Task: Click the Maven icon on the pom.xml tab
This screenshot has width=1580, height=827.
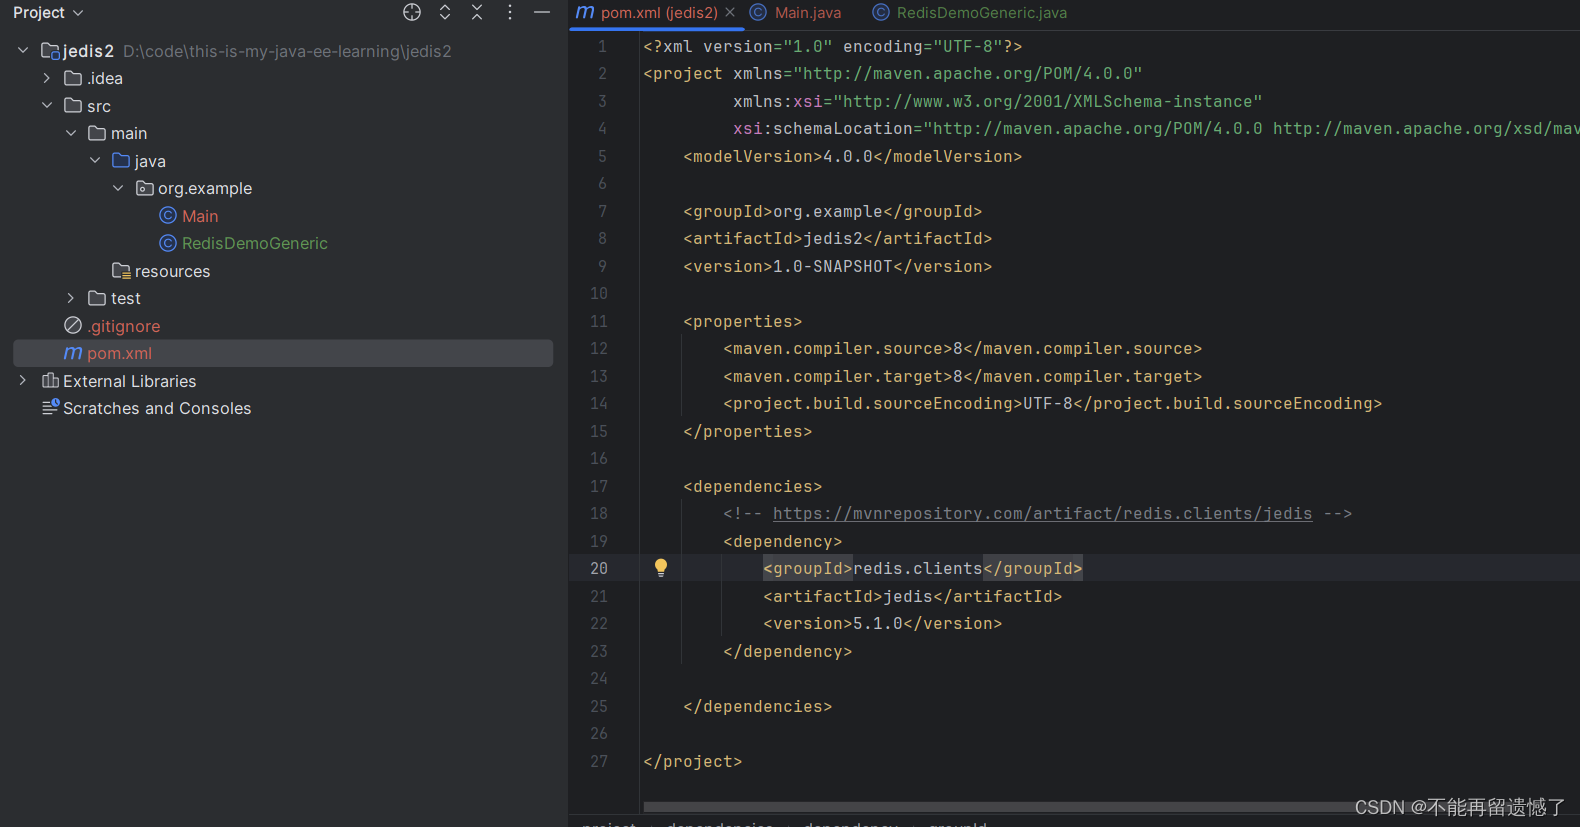Action: tap(585, 12)
